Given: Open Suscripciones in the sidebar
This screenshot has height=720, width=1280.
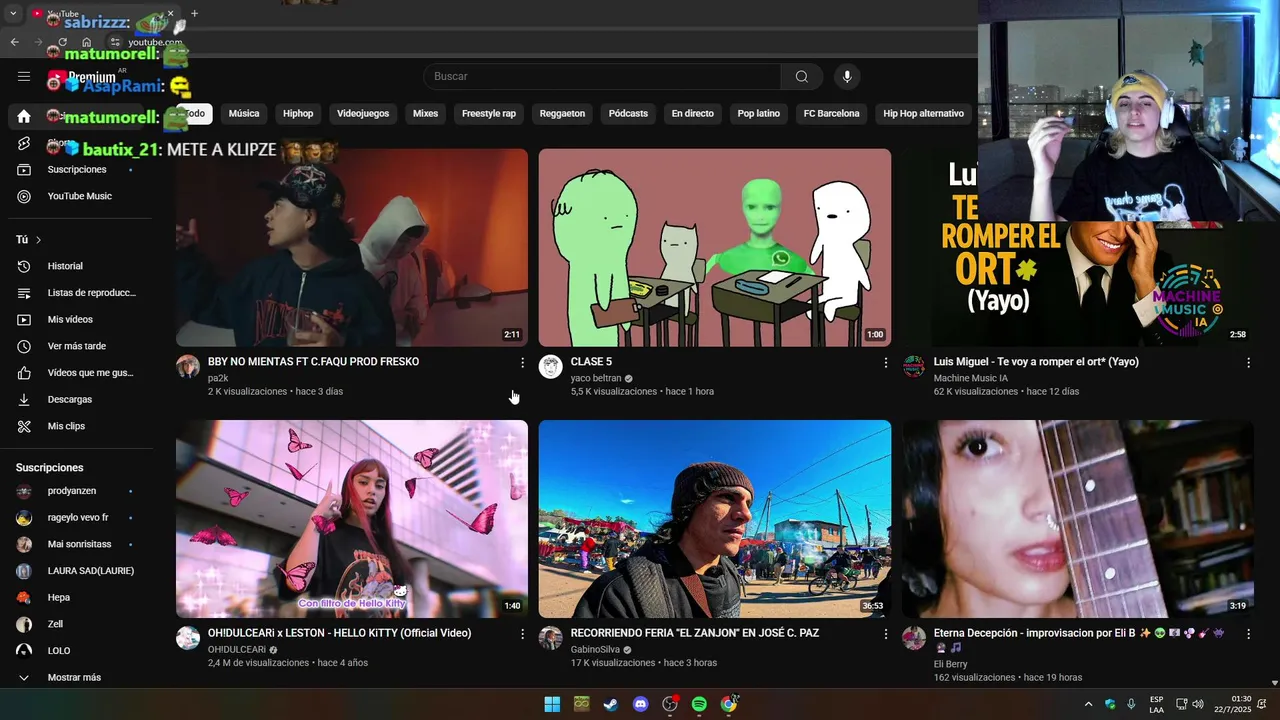Looking at the screenshot, I should 77,170.
